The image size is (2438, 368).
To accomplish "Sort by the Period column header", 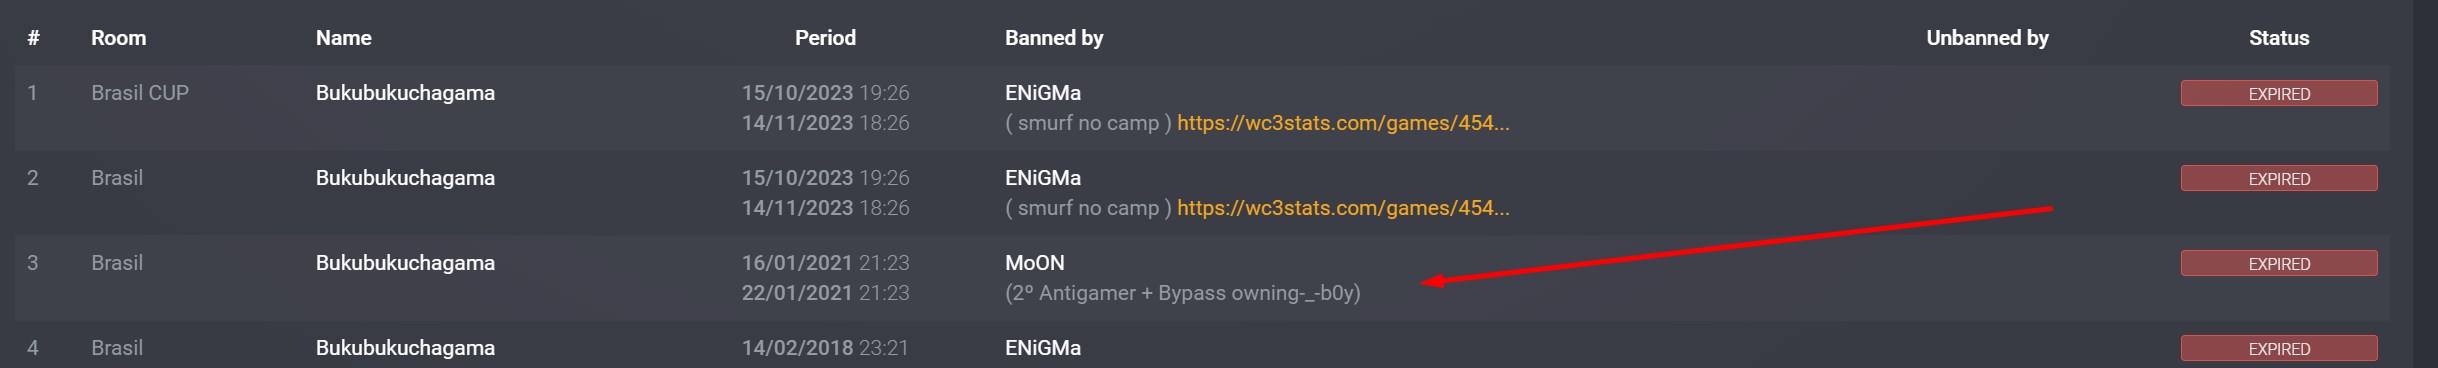I will (825, 38).
